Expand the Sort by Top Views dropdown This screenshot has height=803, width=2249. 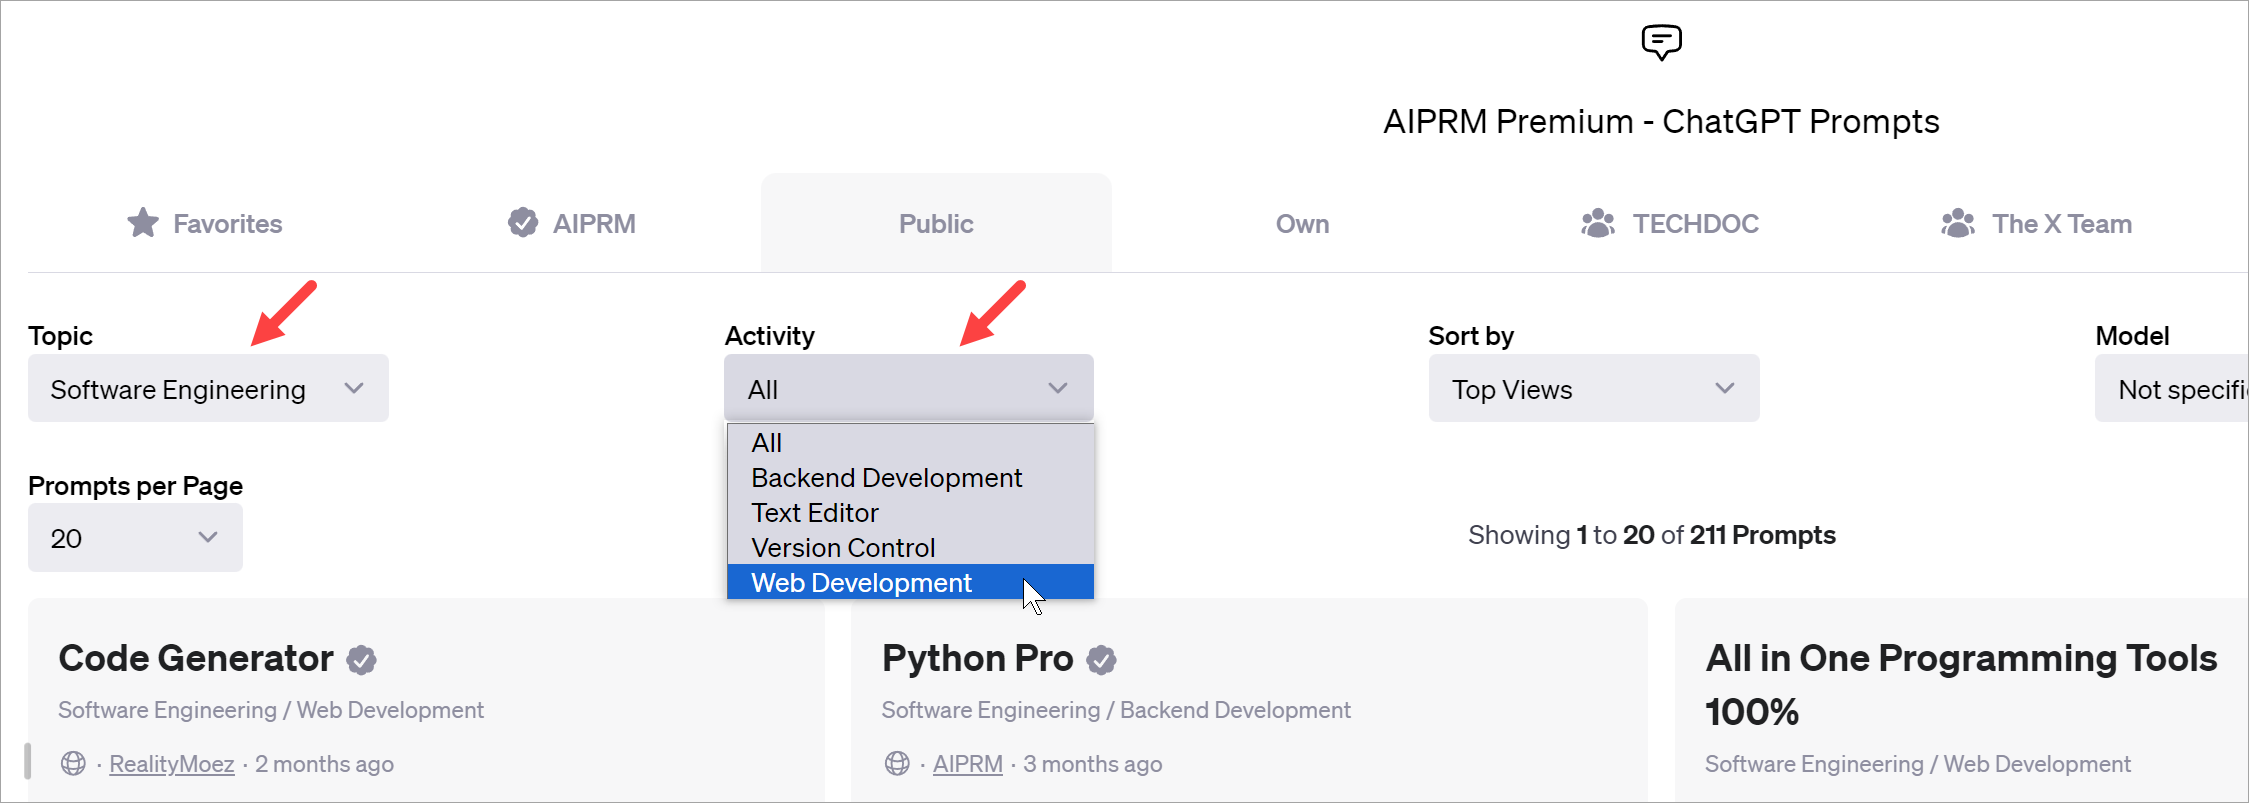pyautogui.click(x=1593, y=389)
